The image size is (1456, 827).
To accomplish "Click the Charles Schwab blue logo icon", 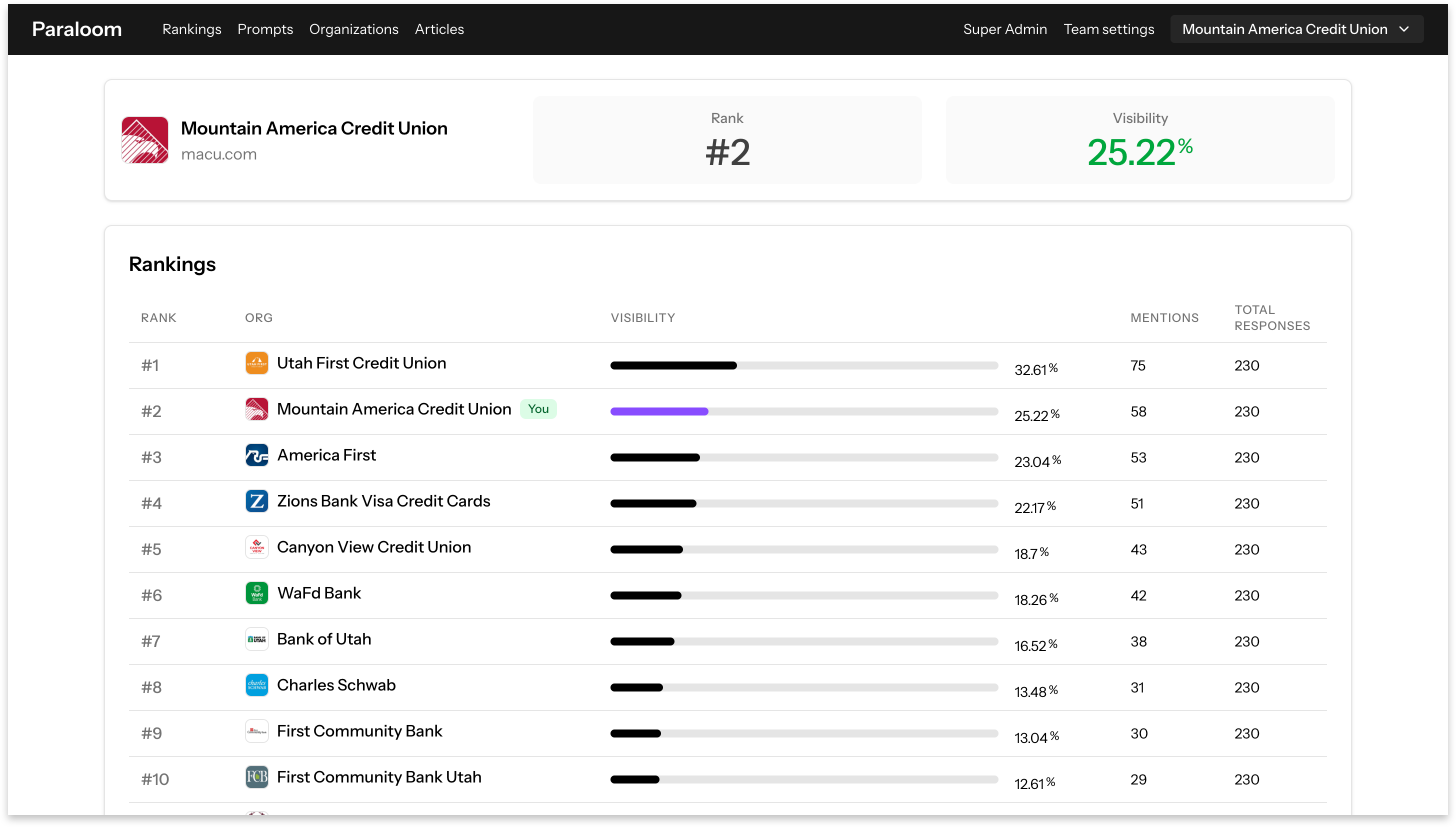I will coord(257,685).
